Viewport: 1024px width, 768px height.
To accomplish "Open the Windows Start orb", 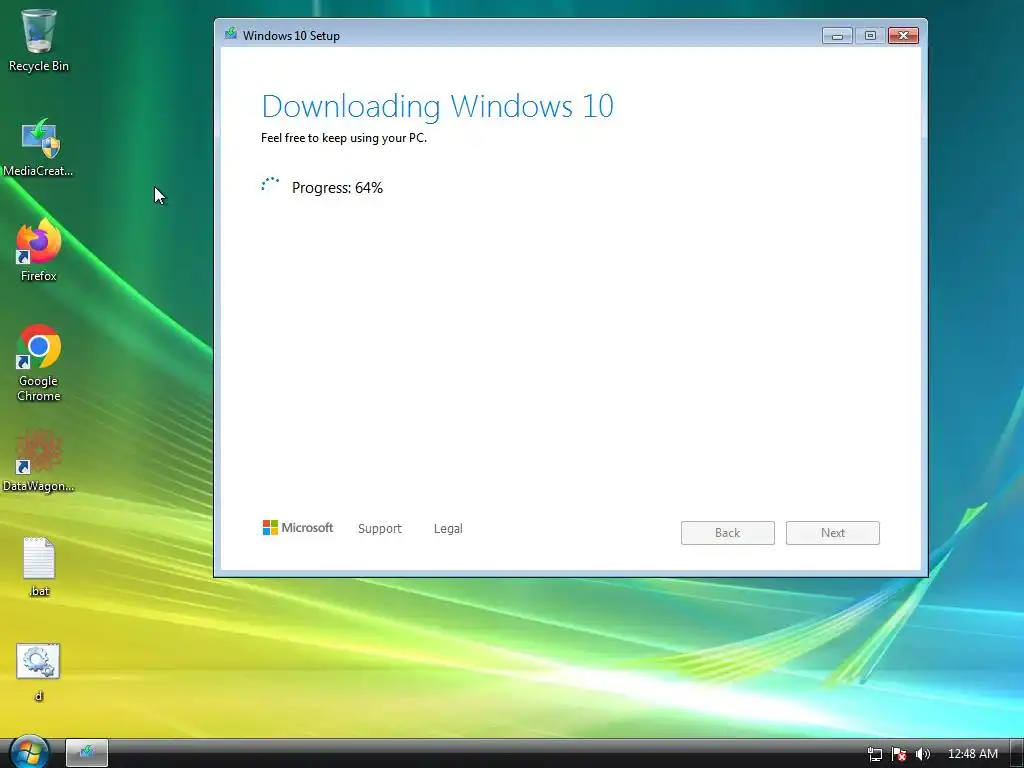I will 29,752.
